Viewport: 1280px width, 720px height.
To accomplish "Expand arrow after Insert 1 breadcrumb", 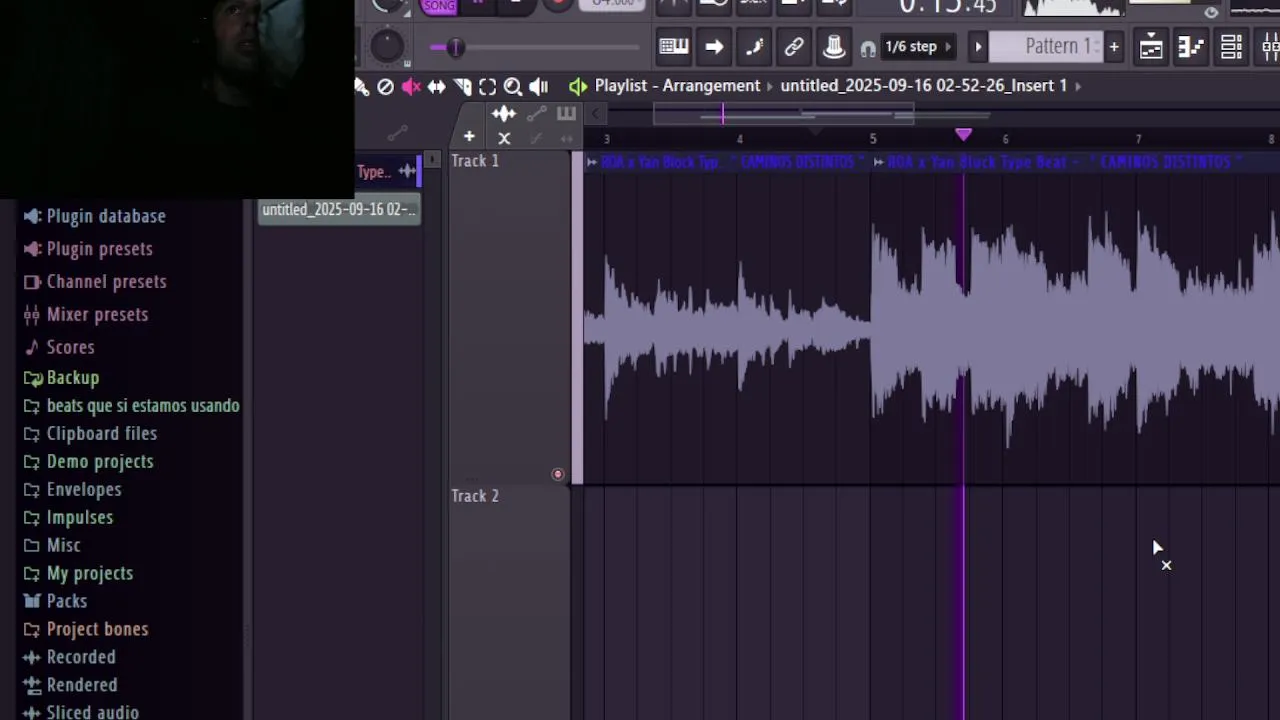I will point(1078,86).
